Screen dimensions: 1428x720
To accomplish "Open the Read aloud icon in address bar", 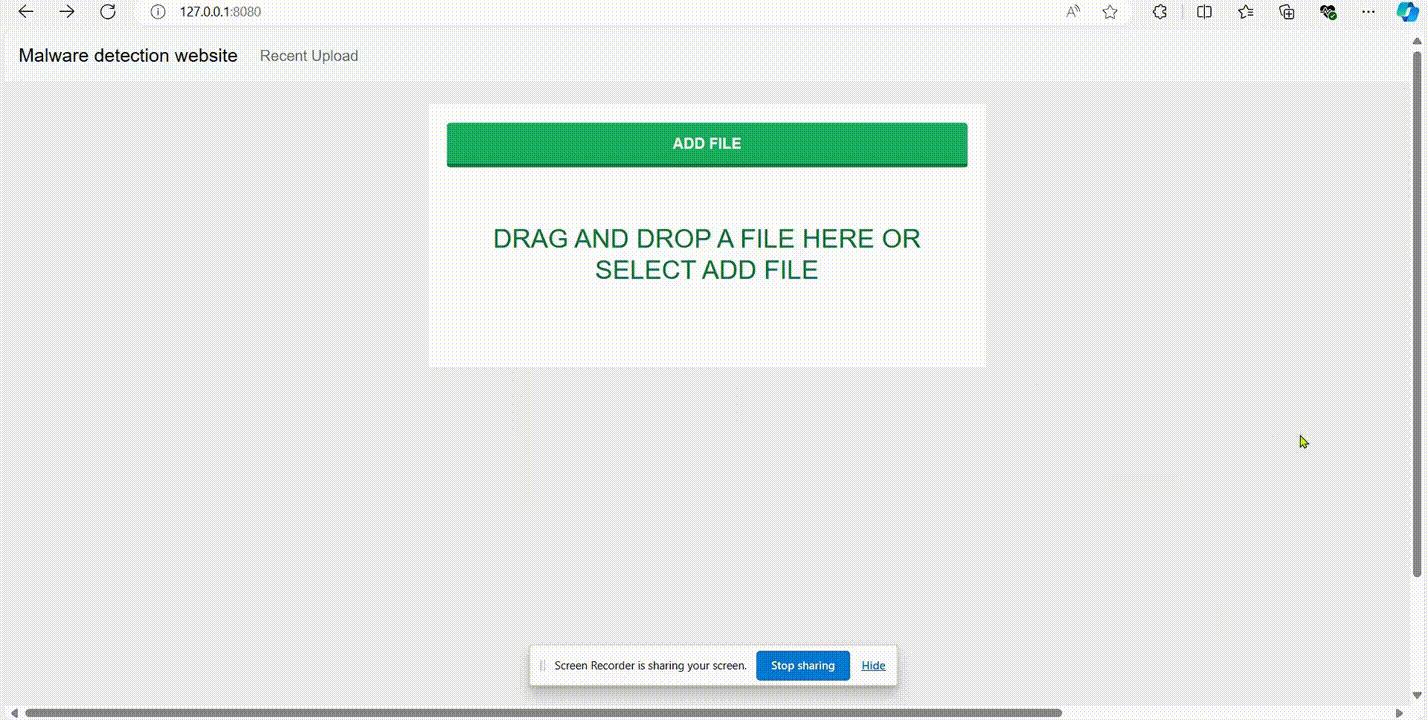I will point(1073,12).
